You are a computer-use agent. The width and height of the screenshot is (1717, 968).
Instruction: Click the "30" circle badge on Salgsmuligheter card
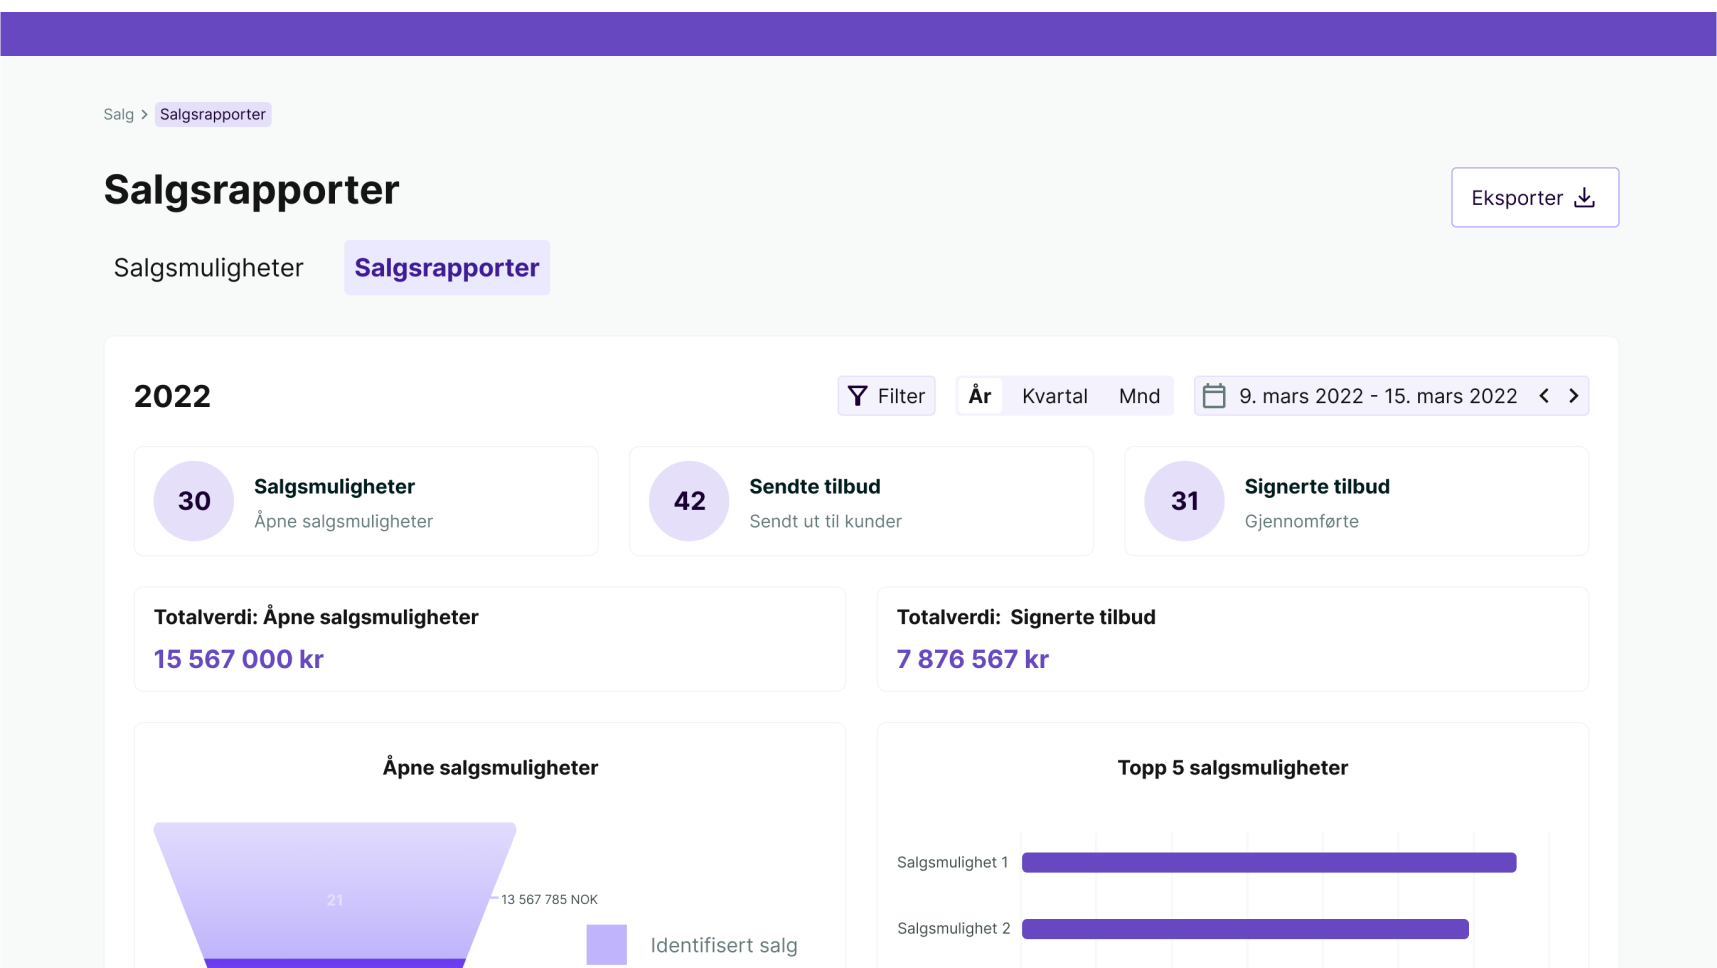(193, 501)
